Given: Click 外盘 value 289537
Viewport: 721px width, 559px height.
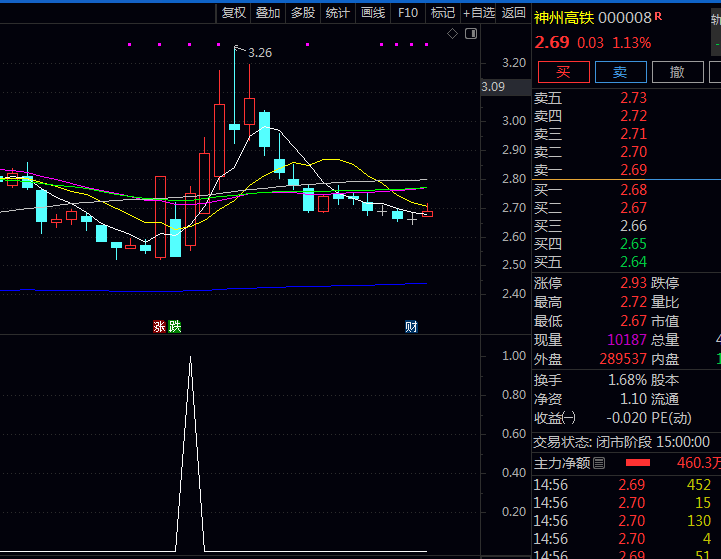Looking at the screenshot, I should click(623, 359).
